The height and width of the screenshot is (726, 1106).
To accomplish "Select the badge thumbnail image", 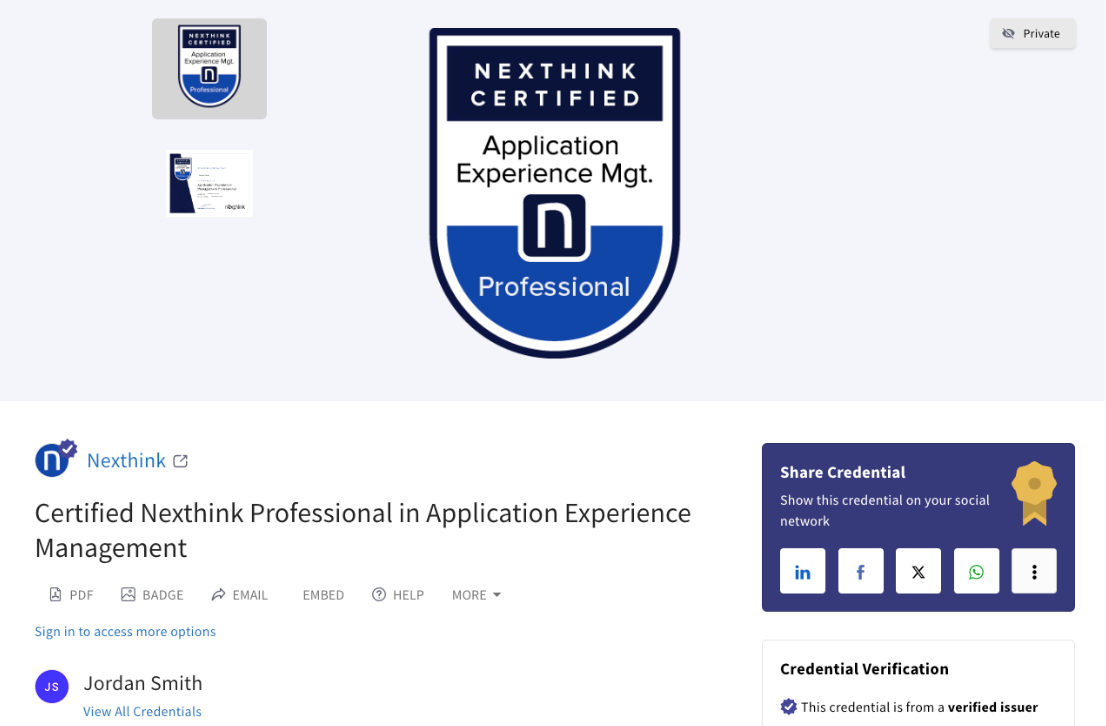I will [209, 68].
